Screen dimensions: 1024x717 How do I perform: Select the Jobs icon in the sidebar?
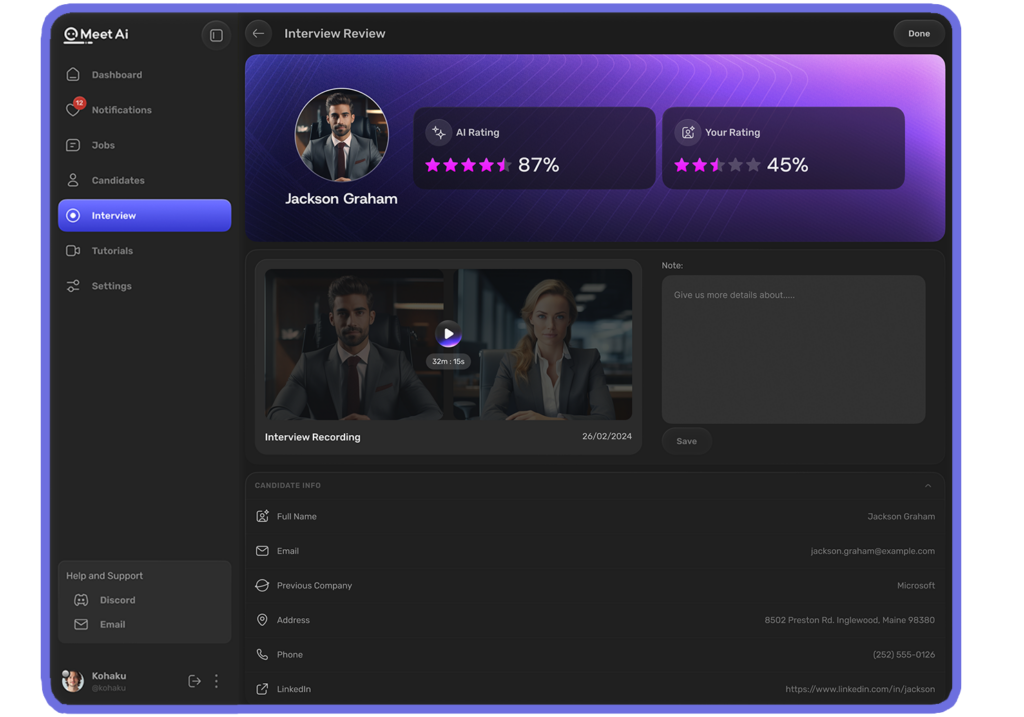(71, 144)
